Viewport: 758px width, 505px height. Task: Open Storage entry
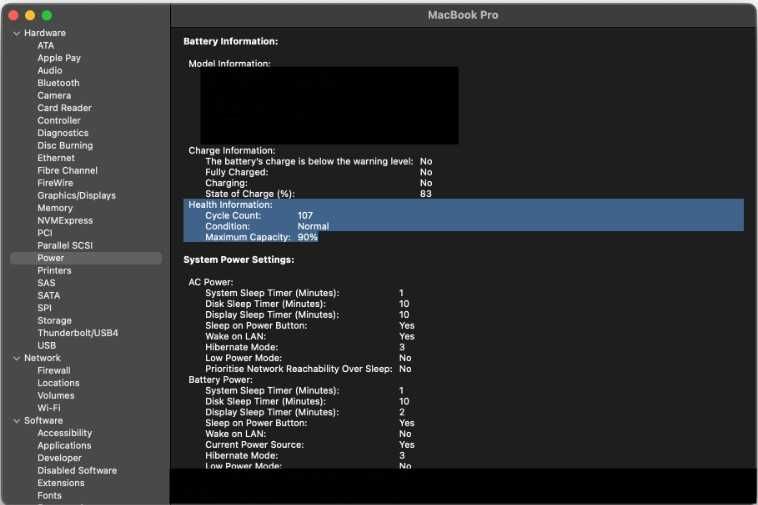tap(55, 320)
